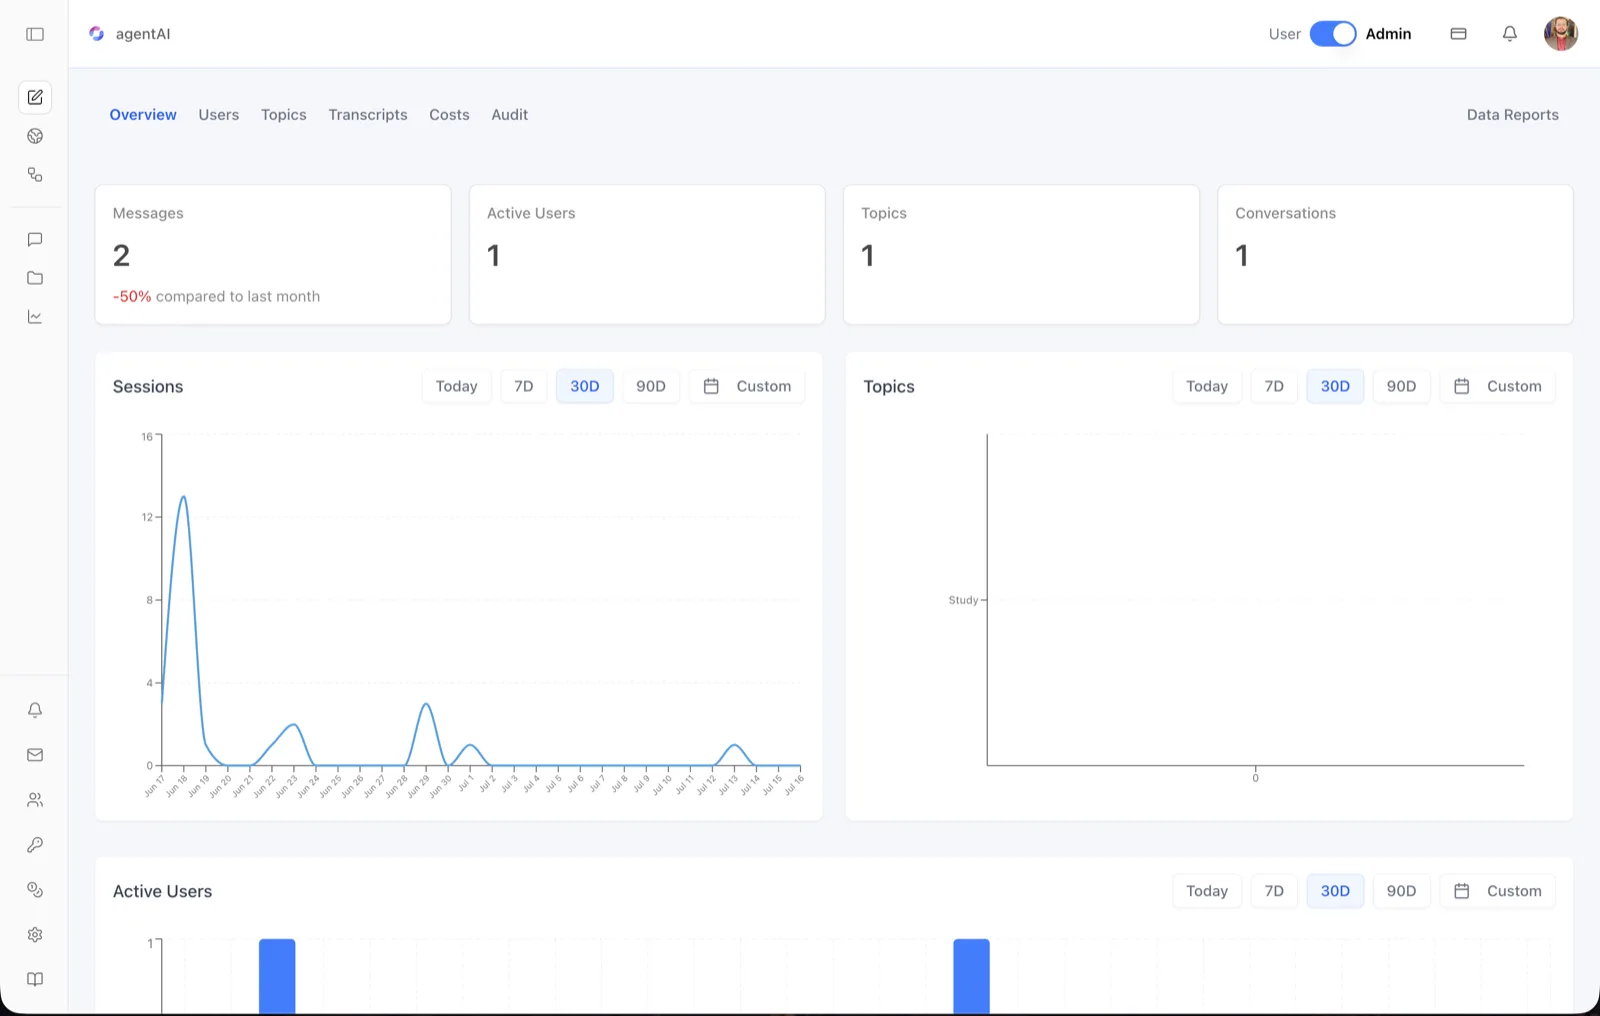This screenshot has width=1600, height=1016.
Task: Switch to the Overview tab
Action: pos(143,115)
